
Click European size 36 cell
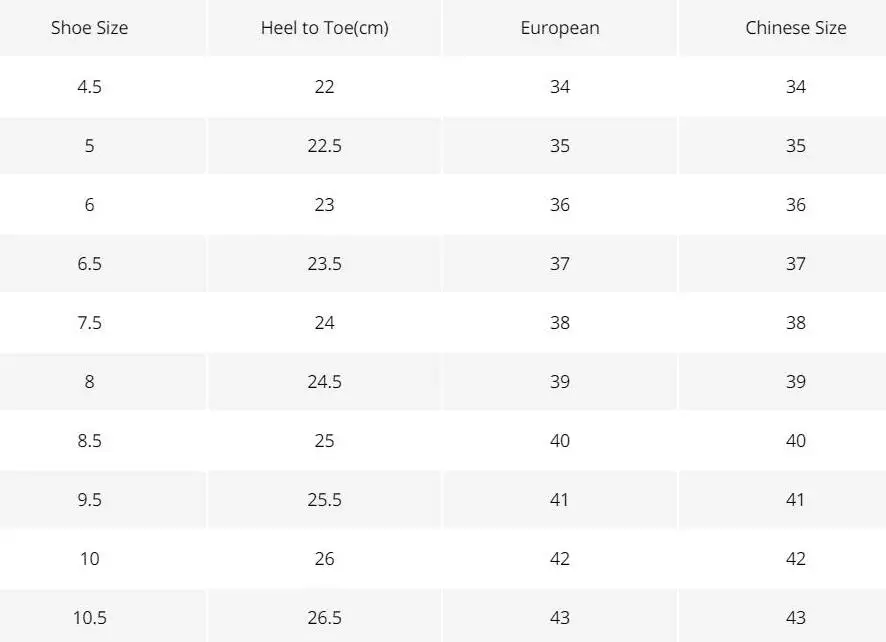pos(560,205)
